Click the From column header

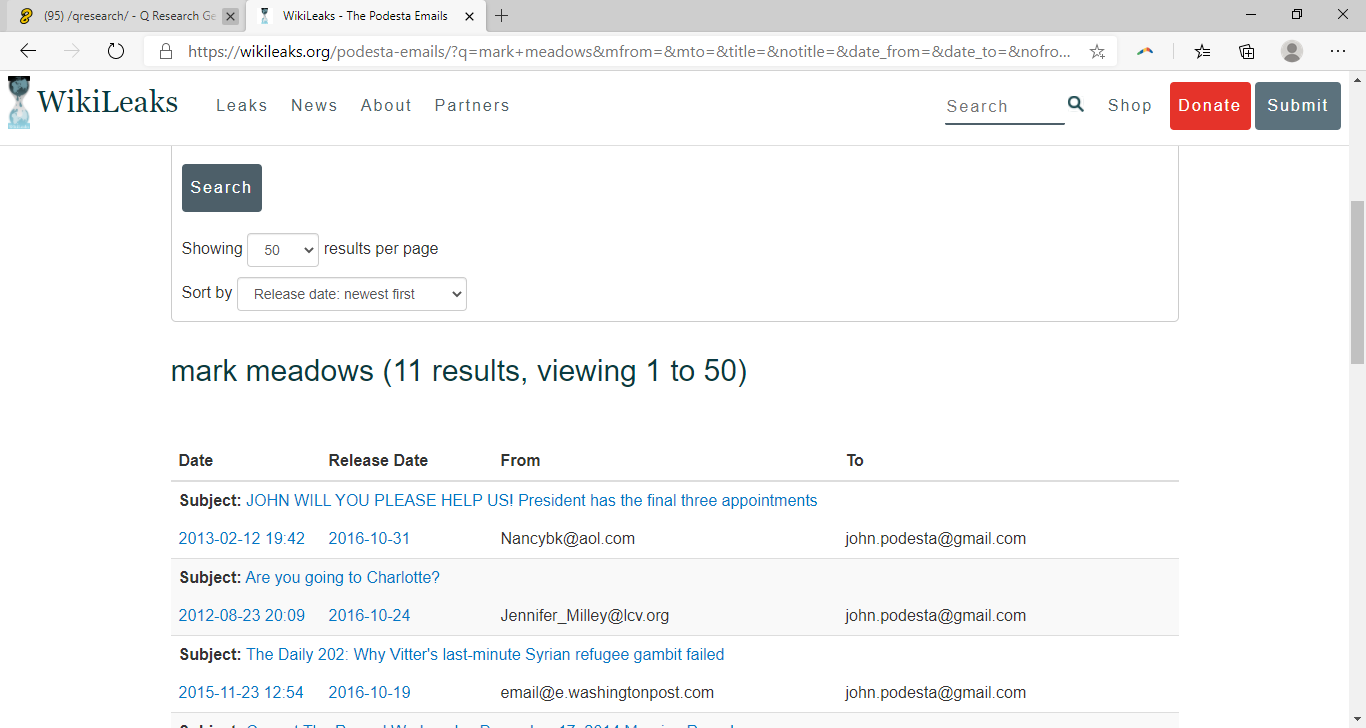point(520,460)
